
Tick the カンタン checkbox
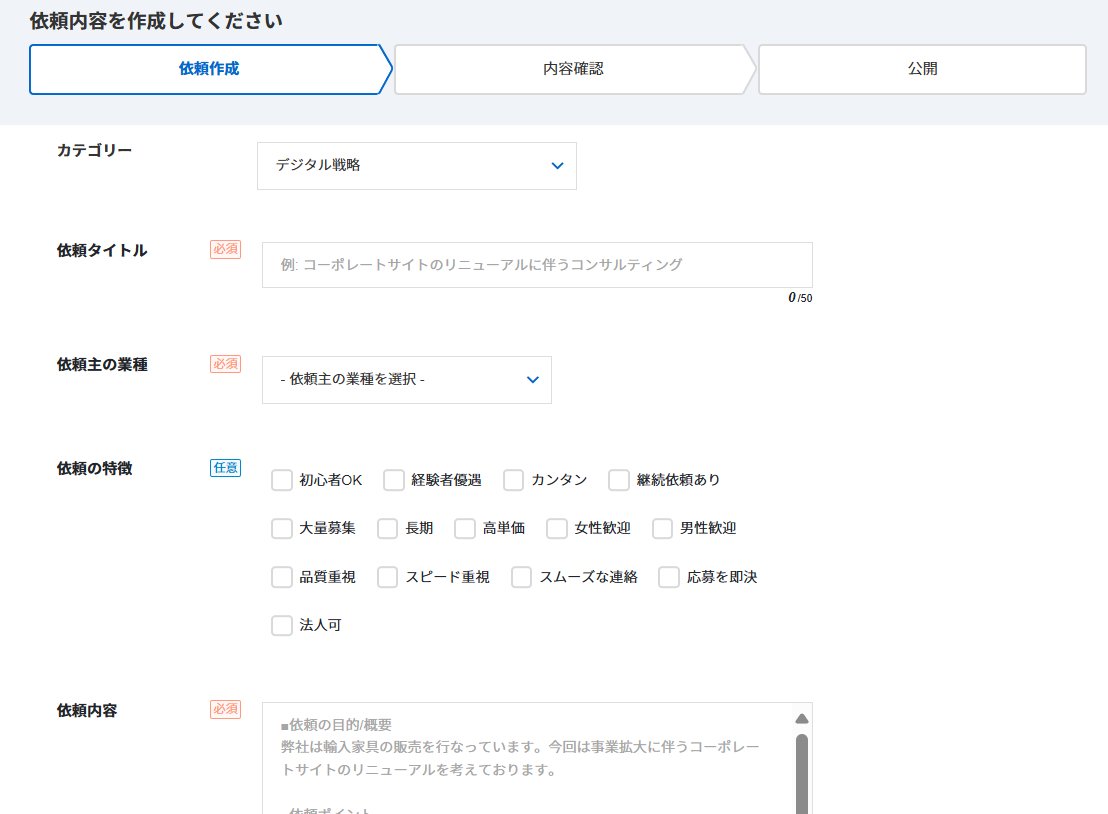click(x=514, y=480)
